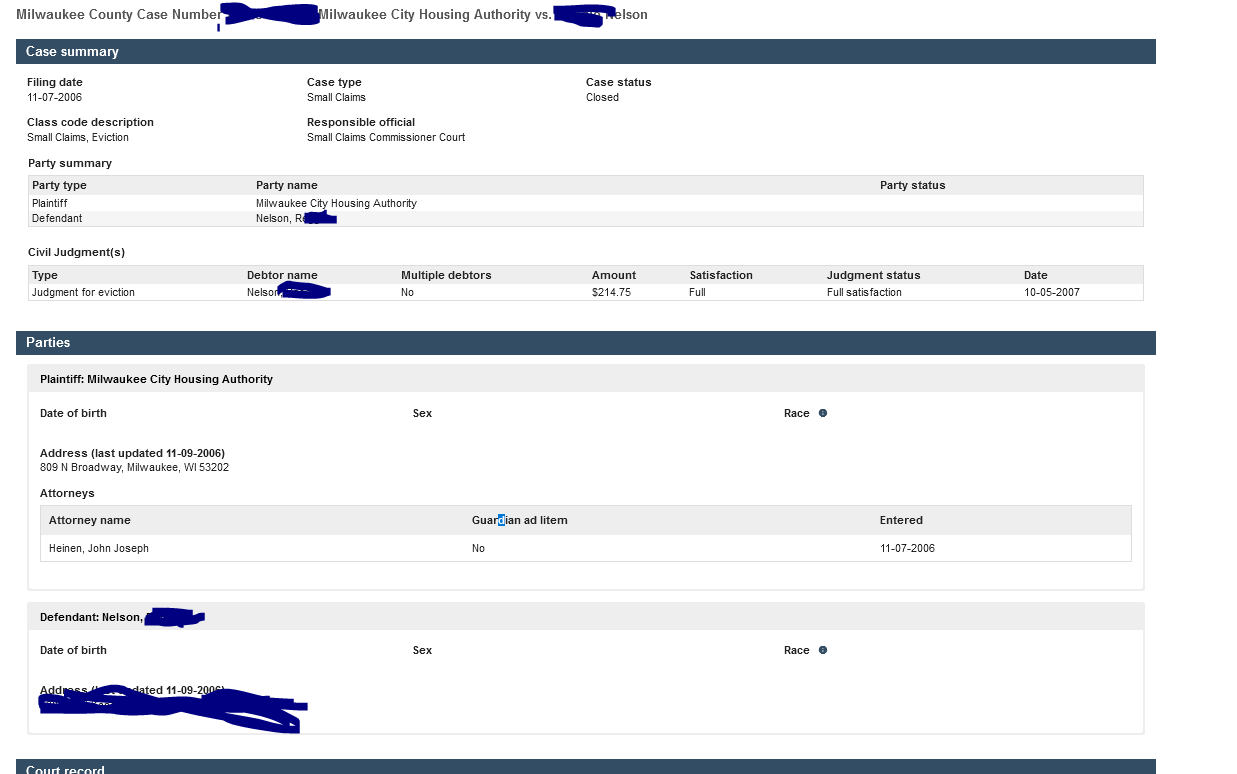Click the Party status column header
The width and height of the screenshot is (1237, 774).
point(912,185)
